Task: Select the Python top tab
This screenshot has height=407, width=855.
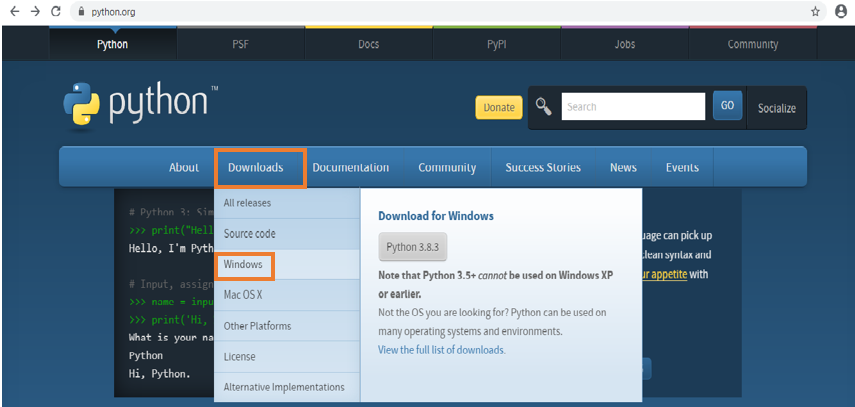Action: (113, 44)
